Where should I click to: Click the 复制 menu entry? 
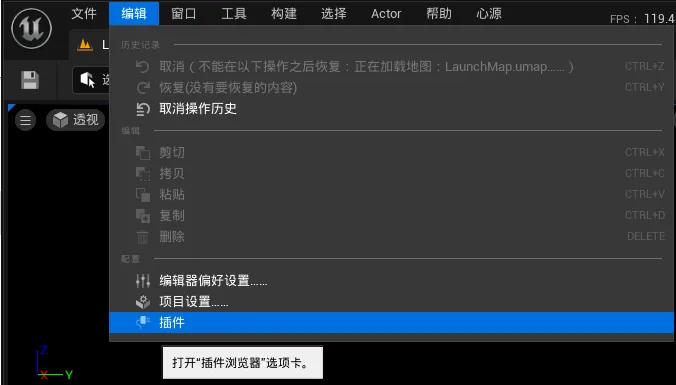click(391, 216)
